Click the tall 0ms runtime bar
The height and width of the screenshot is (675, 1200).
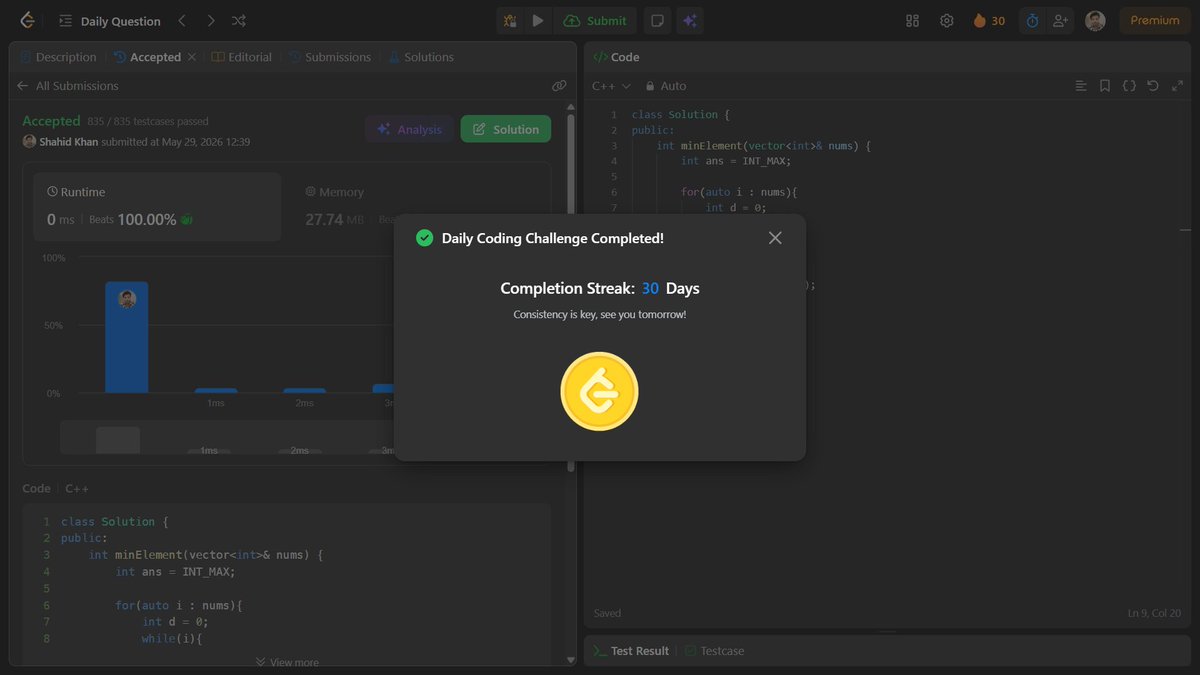pyautogui.click(x=127, y=337)
